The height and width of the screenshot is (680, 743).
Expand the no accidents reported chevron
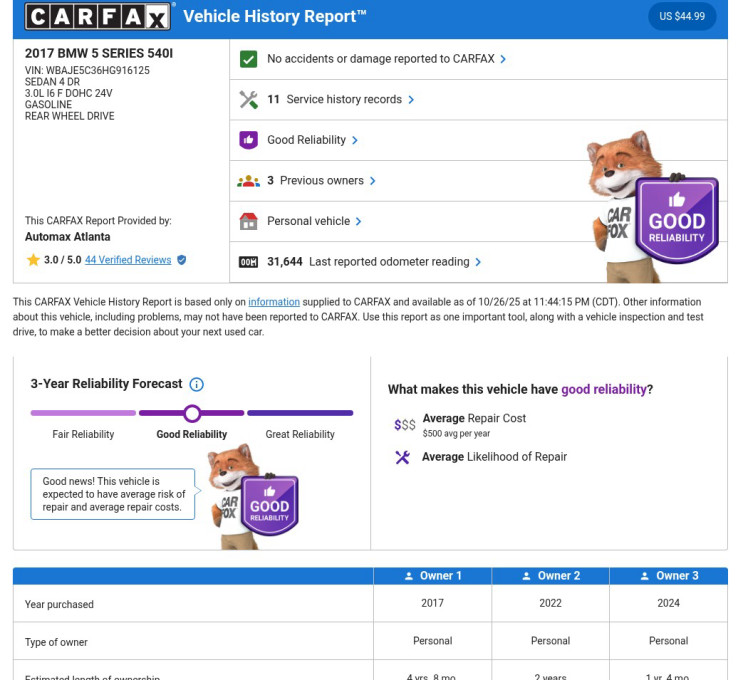(503, 59)
